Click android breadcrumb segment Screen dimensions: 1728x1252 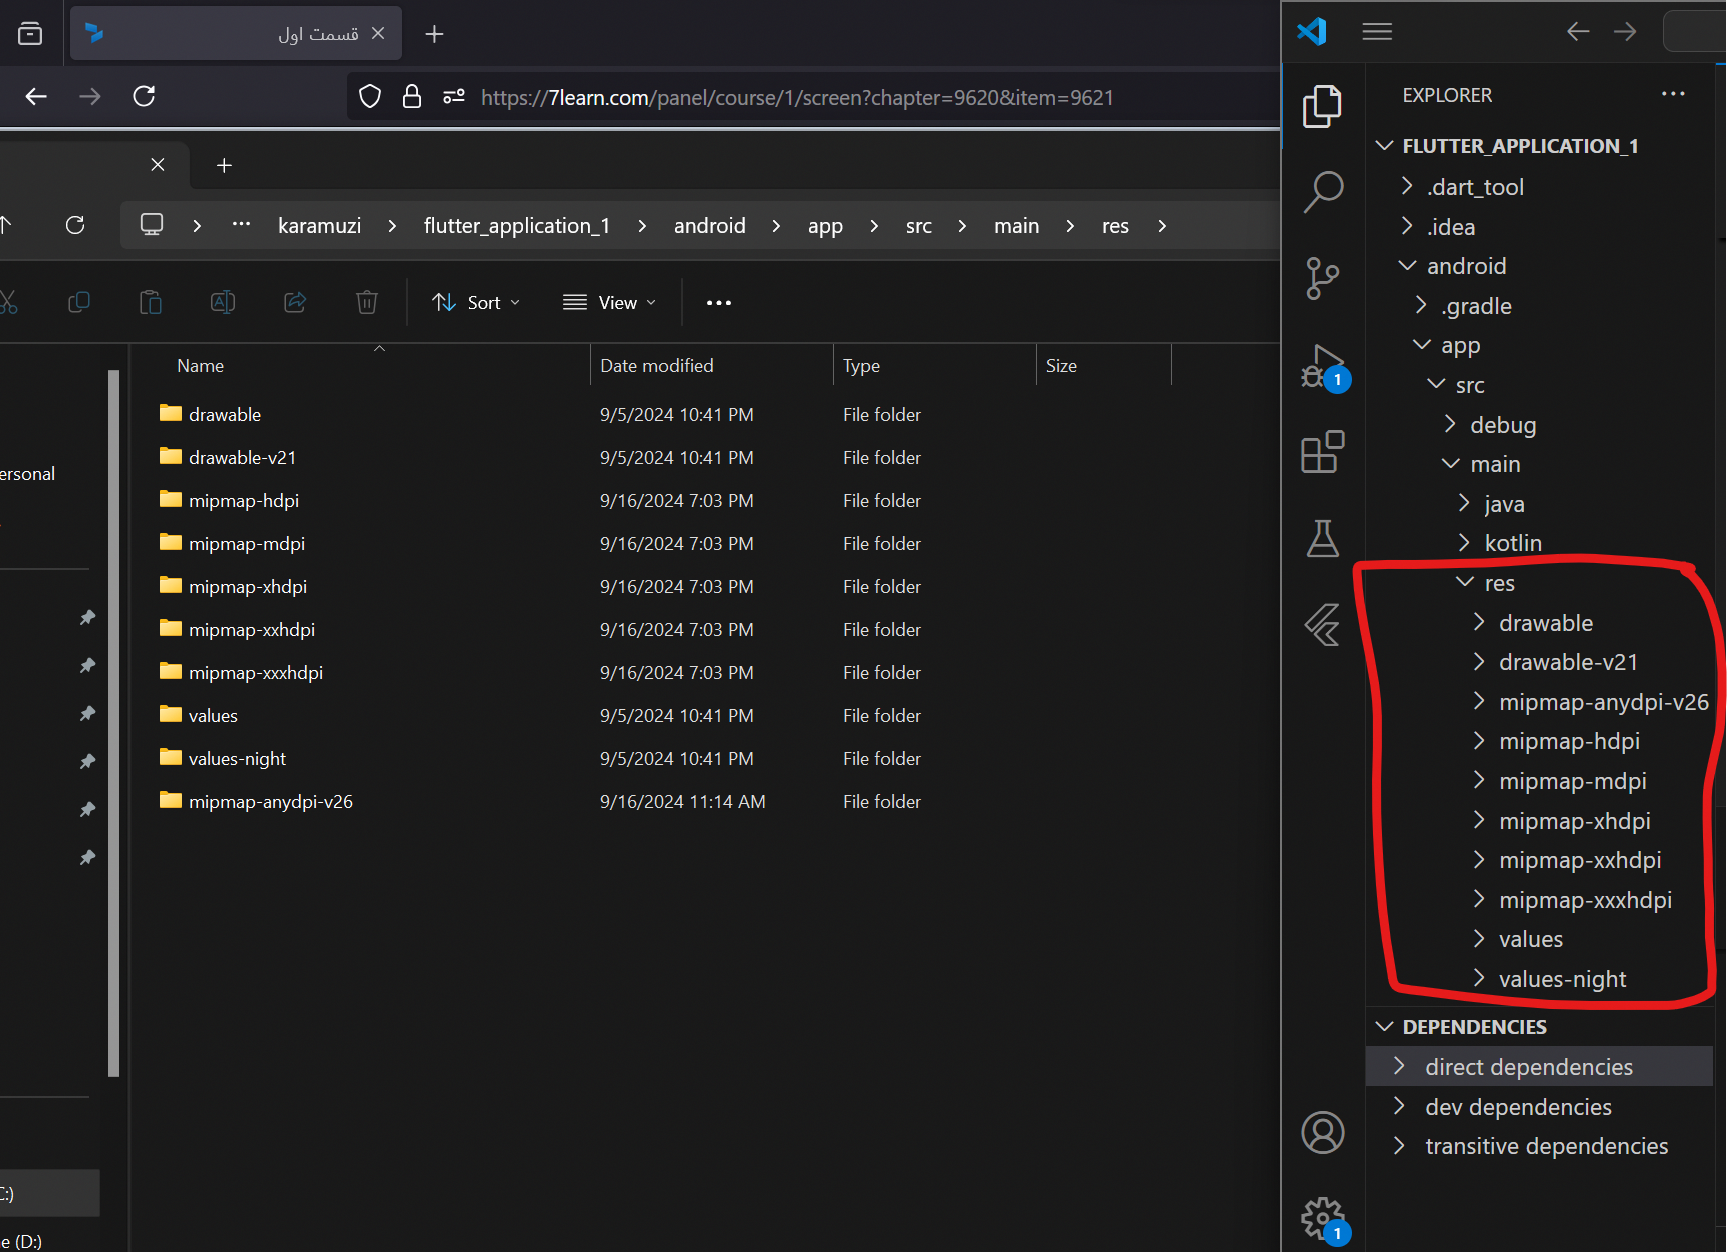tap(710, 226)
